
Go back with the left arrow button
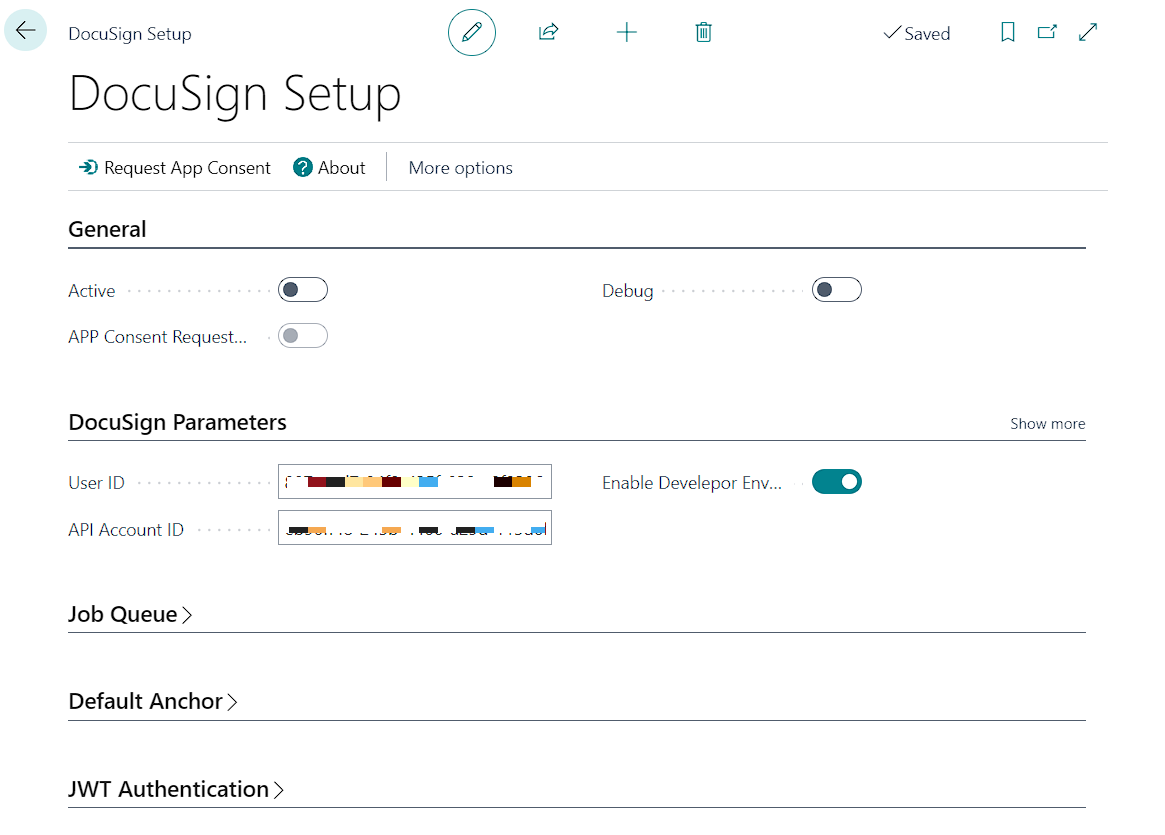tap(25, 30)
